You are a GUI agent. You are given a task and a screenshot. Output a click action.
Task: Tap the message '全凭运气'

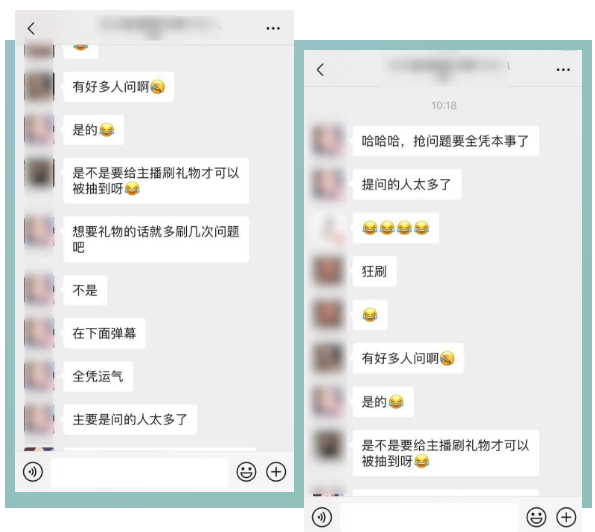pos(98,376)
